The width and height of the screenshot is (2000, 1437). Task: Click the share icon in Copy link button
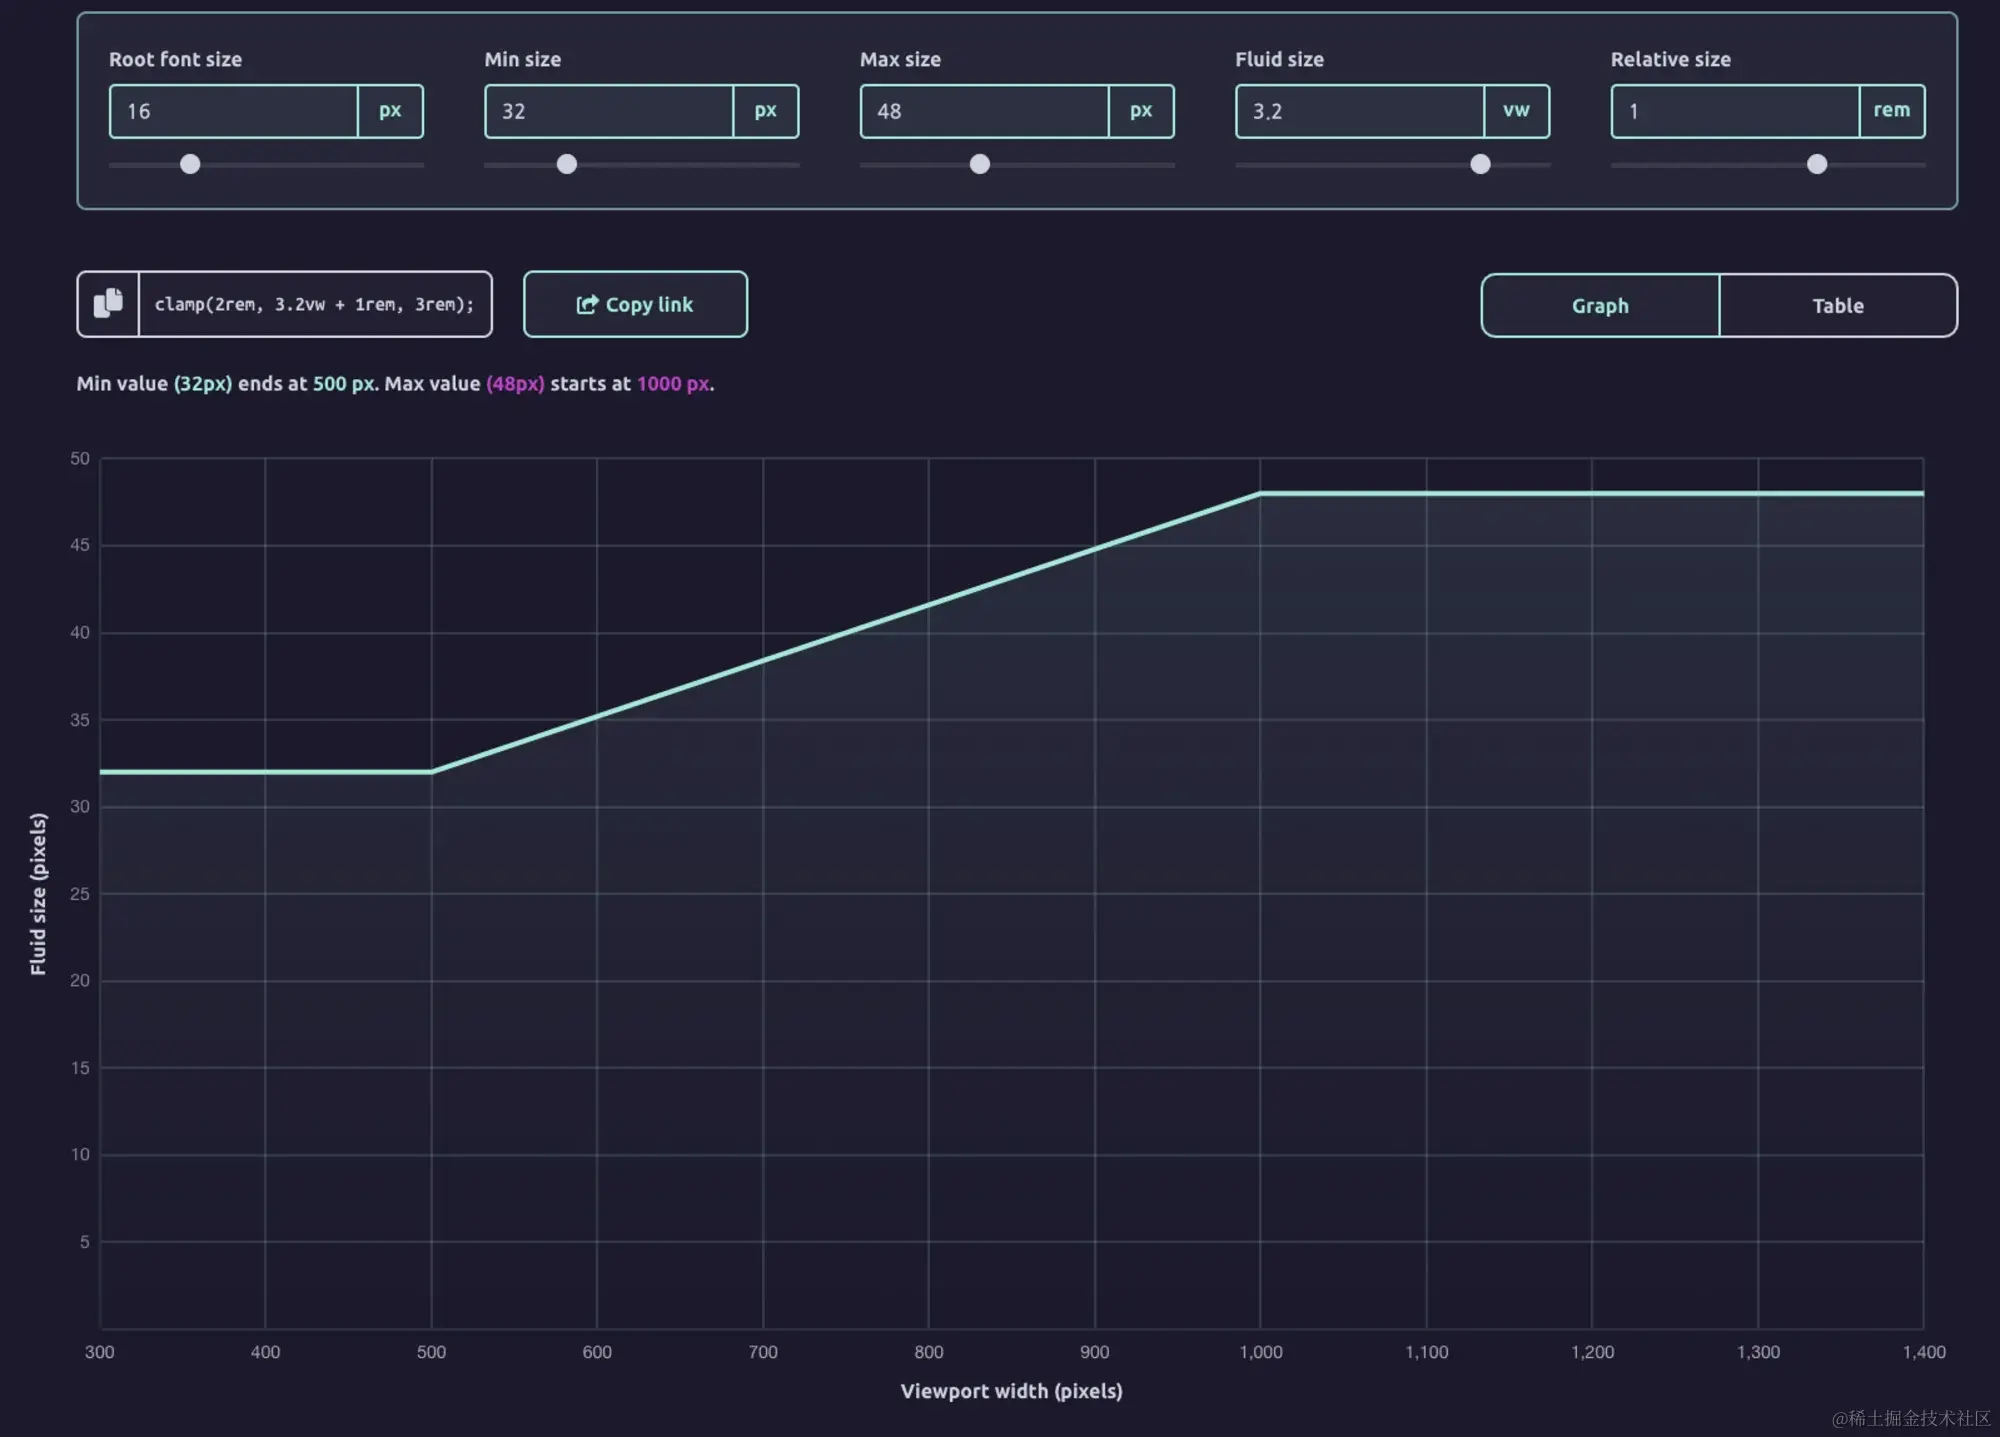click(x=587, y=304)
